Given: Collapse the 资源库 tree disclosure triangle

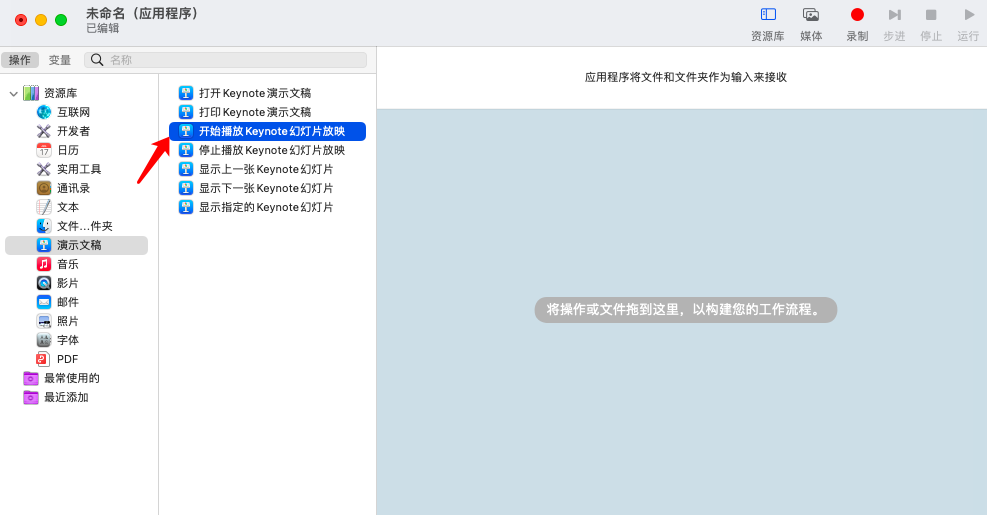Looking at the screenshot, I should pyautogui.click(x=13, y=94).
